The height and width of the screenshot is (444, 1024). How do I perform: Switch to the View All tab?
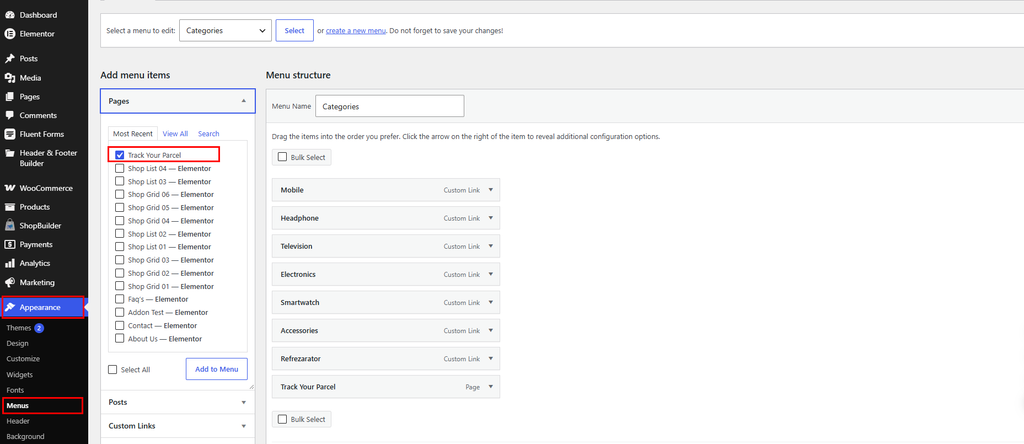point(175,133)
